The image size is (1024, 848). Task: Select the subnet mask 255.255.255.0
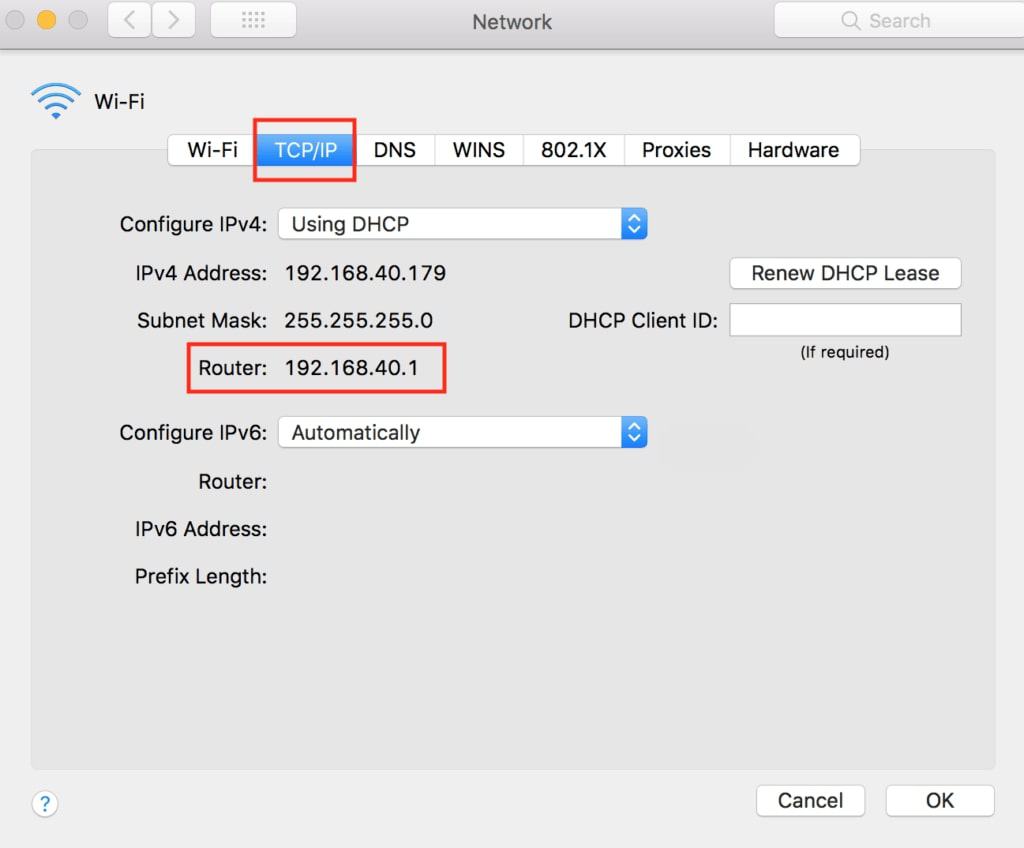click(x=359, y=321)
